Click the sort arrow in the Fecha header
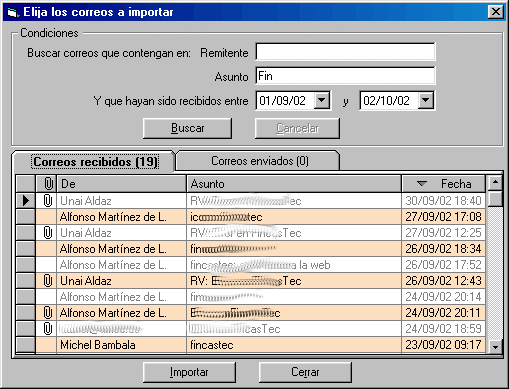 (422, 184)
